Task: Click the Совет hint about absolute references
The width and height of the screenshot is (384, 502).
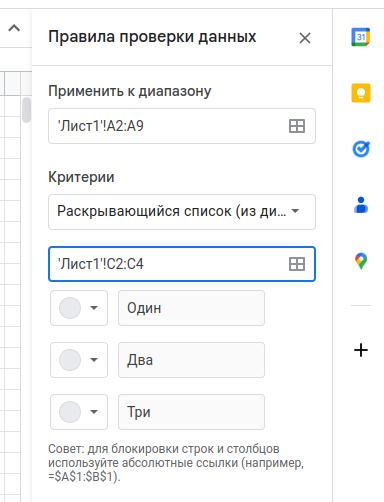Action: click(x=176, y=463)
